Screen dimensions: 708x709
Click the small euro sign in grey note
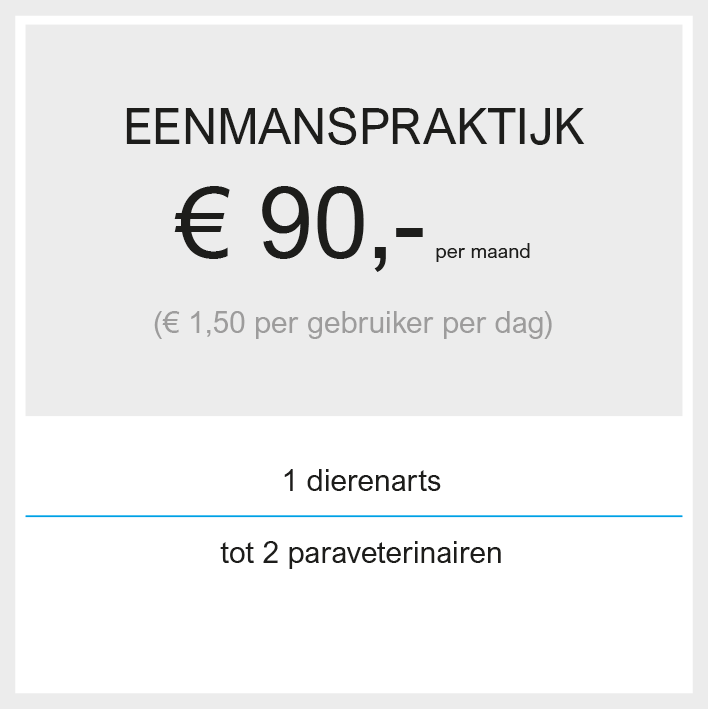coord(171,323)
